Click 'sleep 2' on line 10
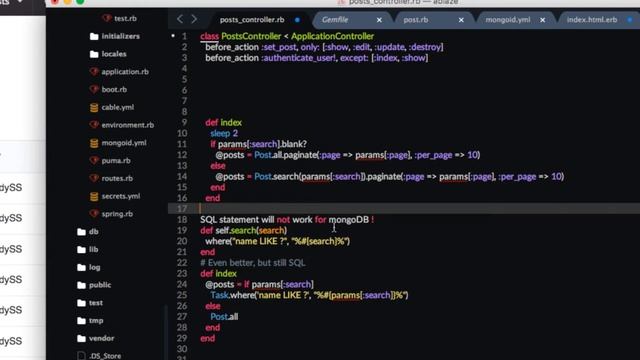The width and height of the screenshot is (640, 360). pos(224,133)
